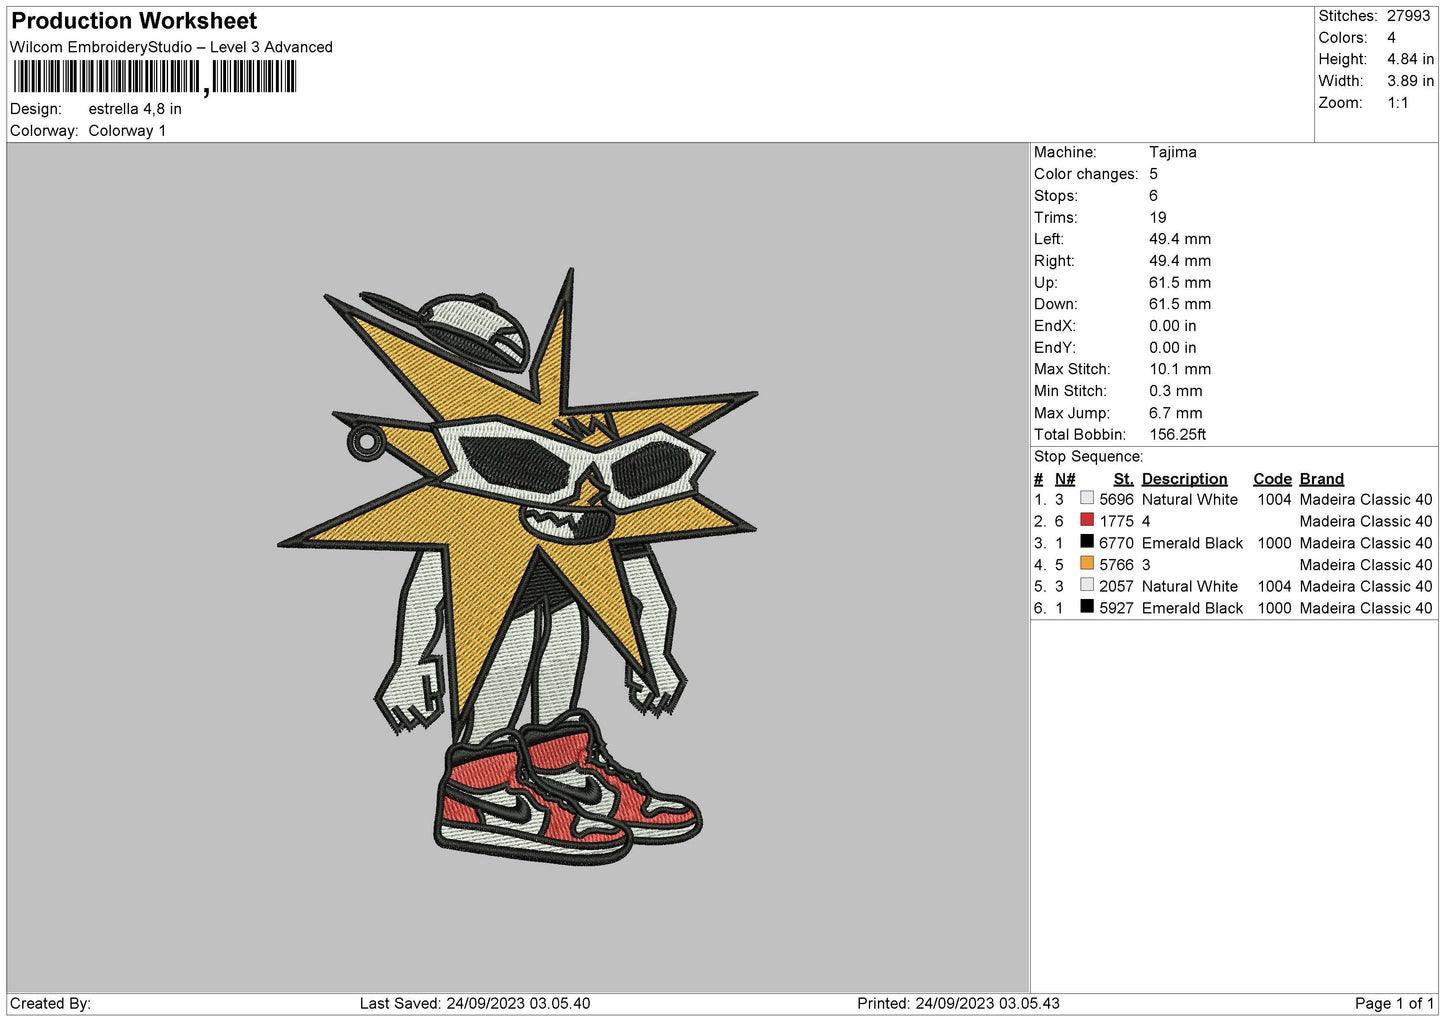Click the red color swatch in row 2

pos(1087,520)
